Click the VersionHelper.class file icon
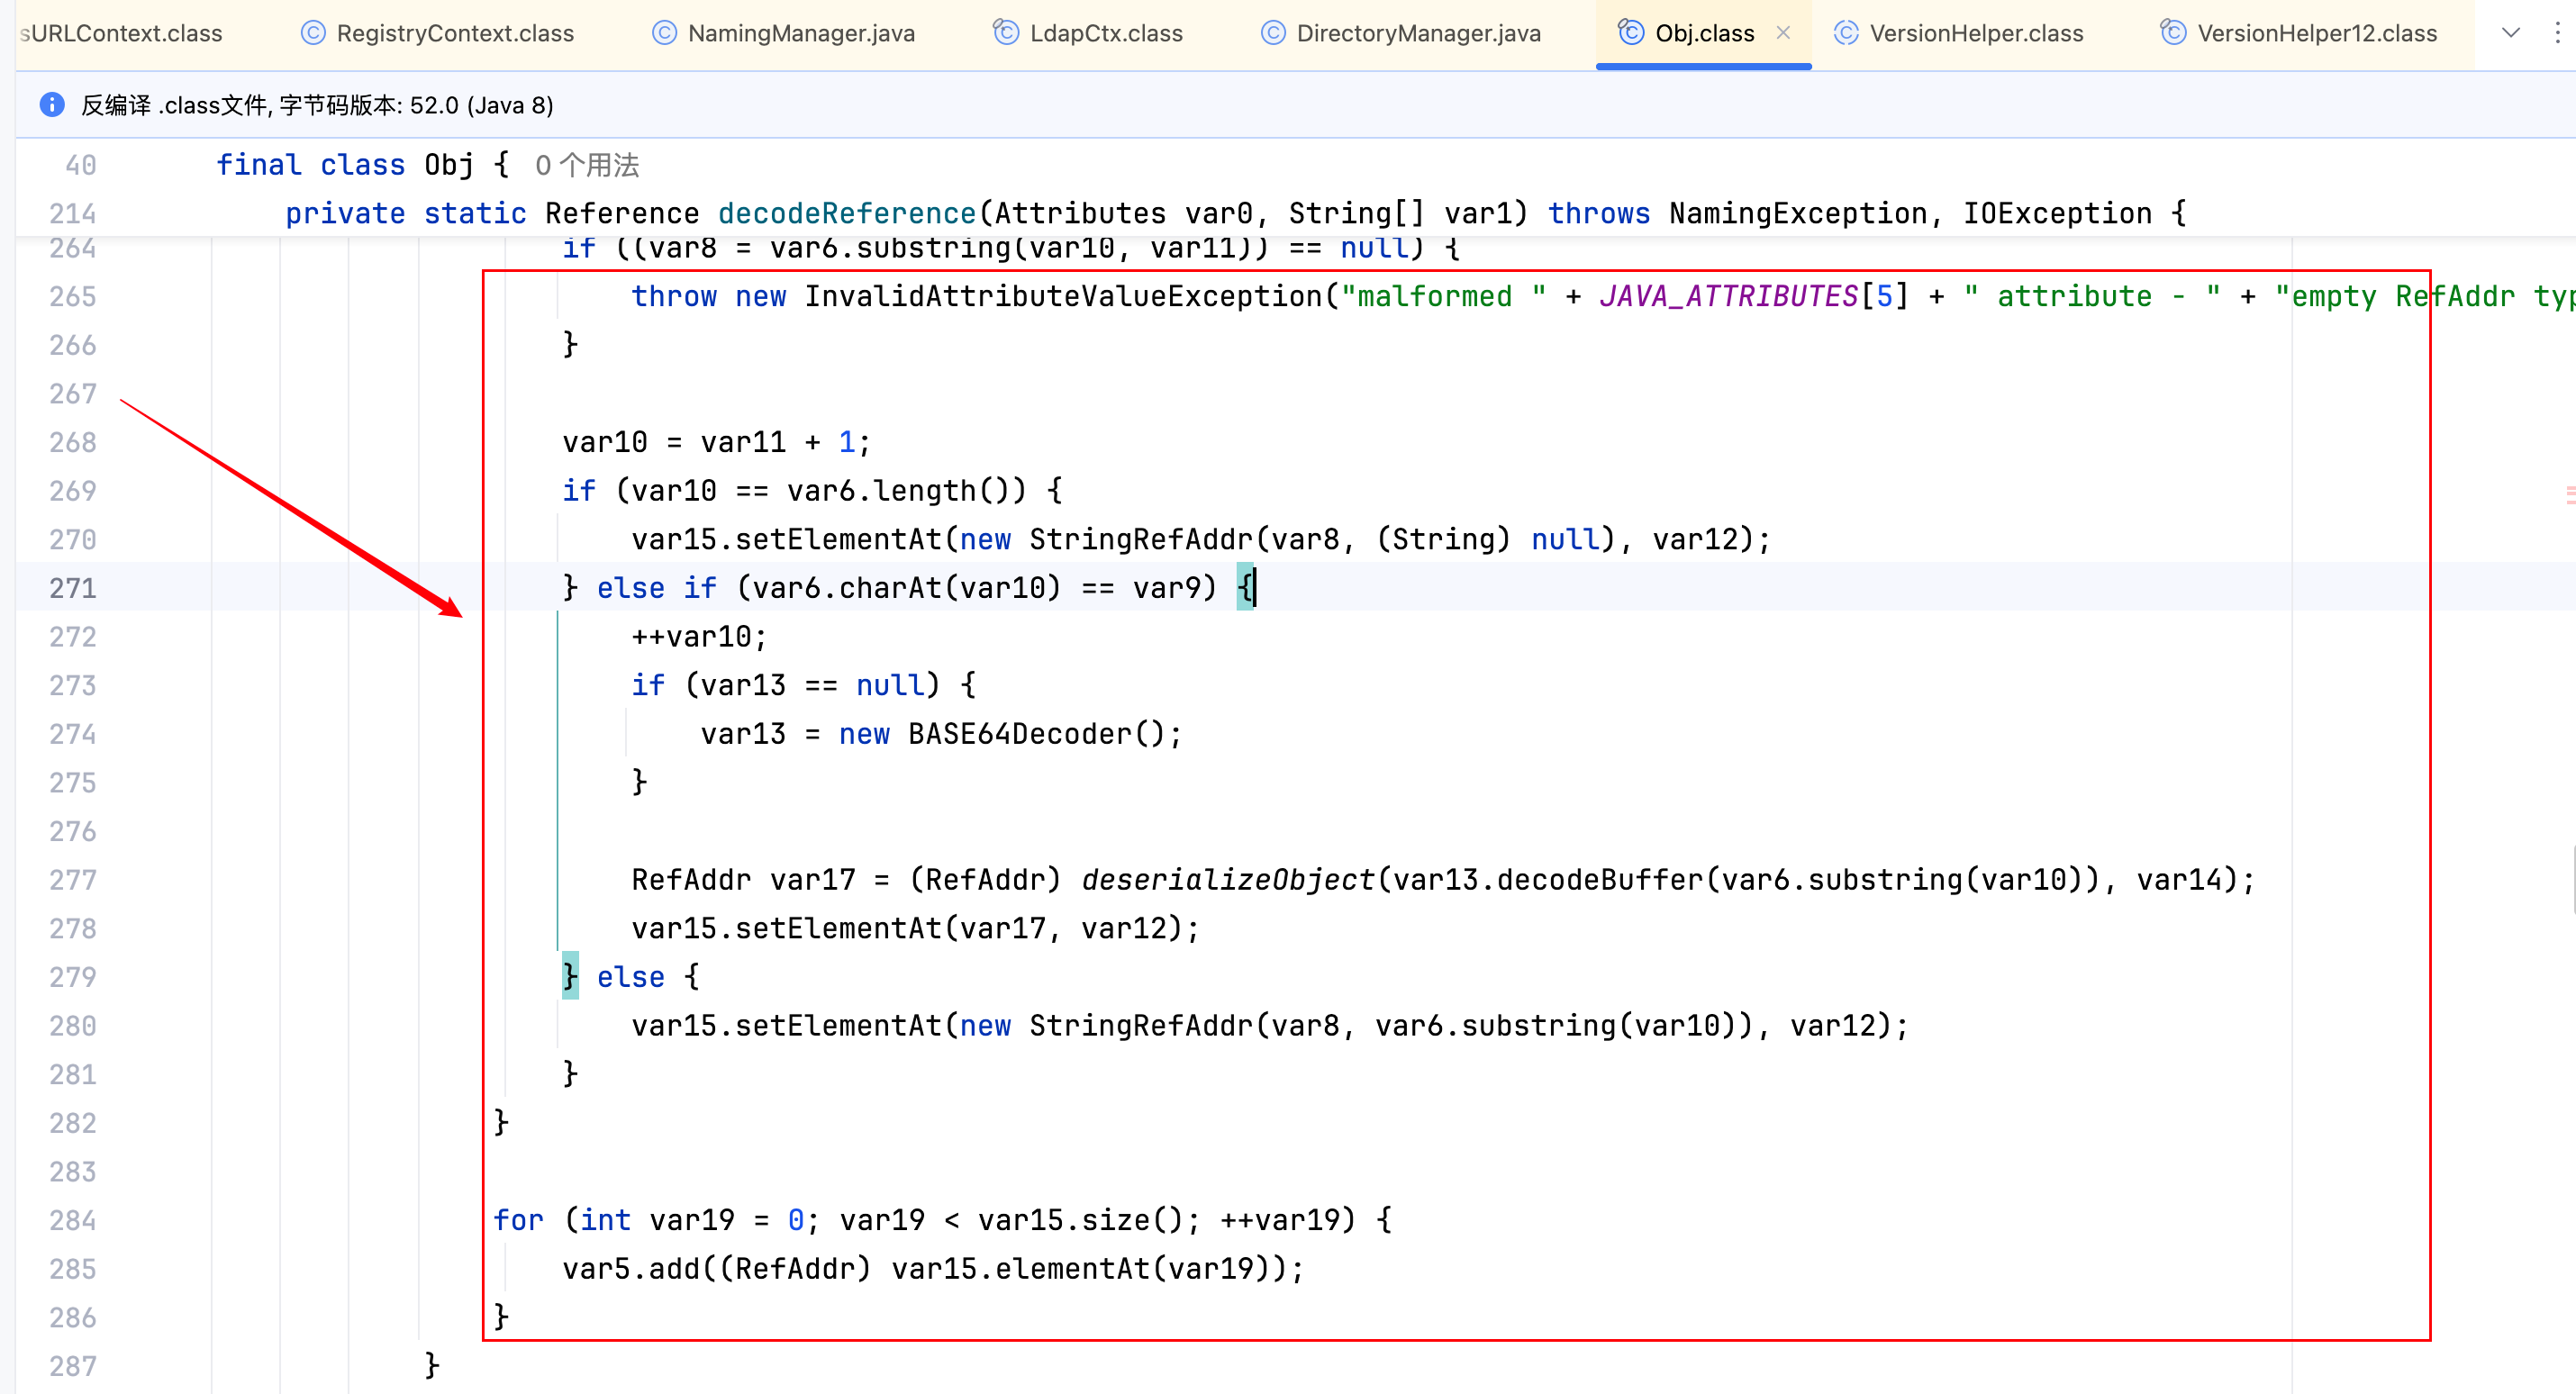The image size is (2576, 1394). tap(1846, 33)
